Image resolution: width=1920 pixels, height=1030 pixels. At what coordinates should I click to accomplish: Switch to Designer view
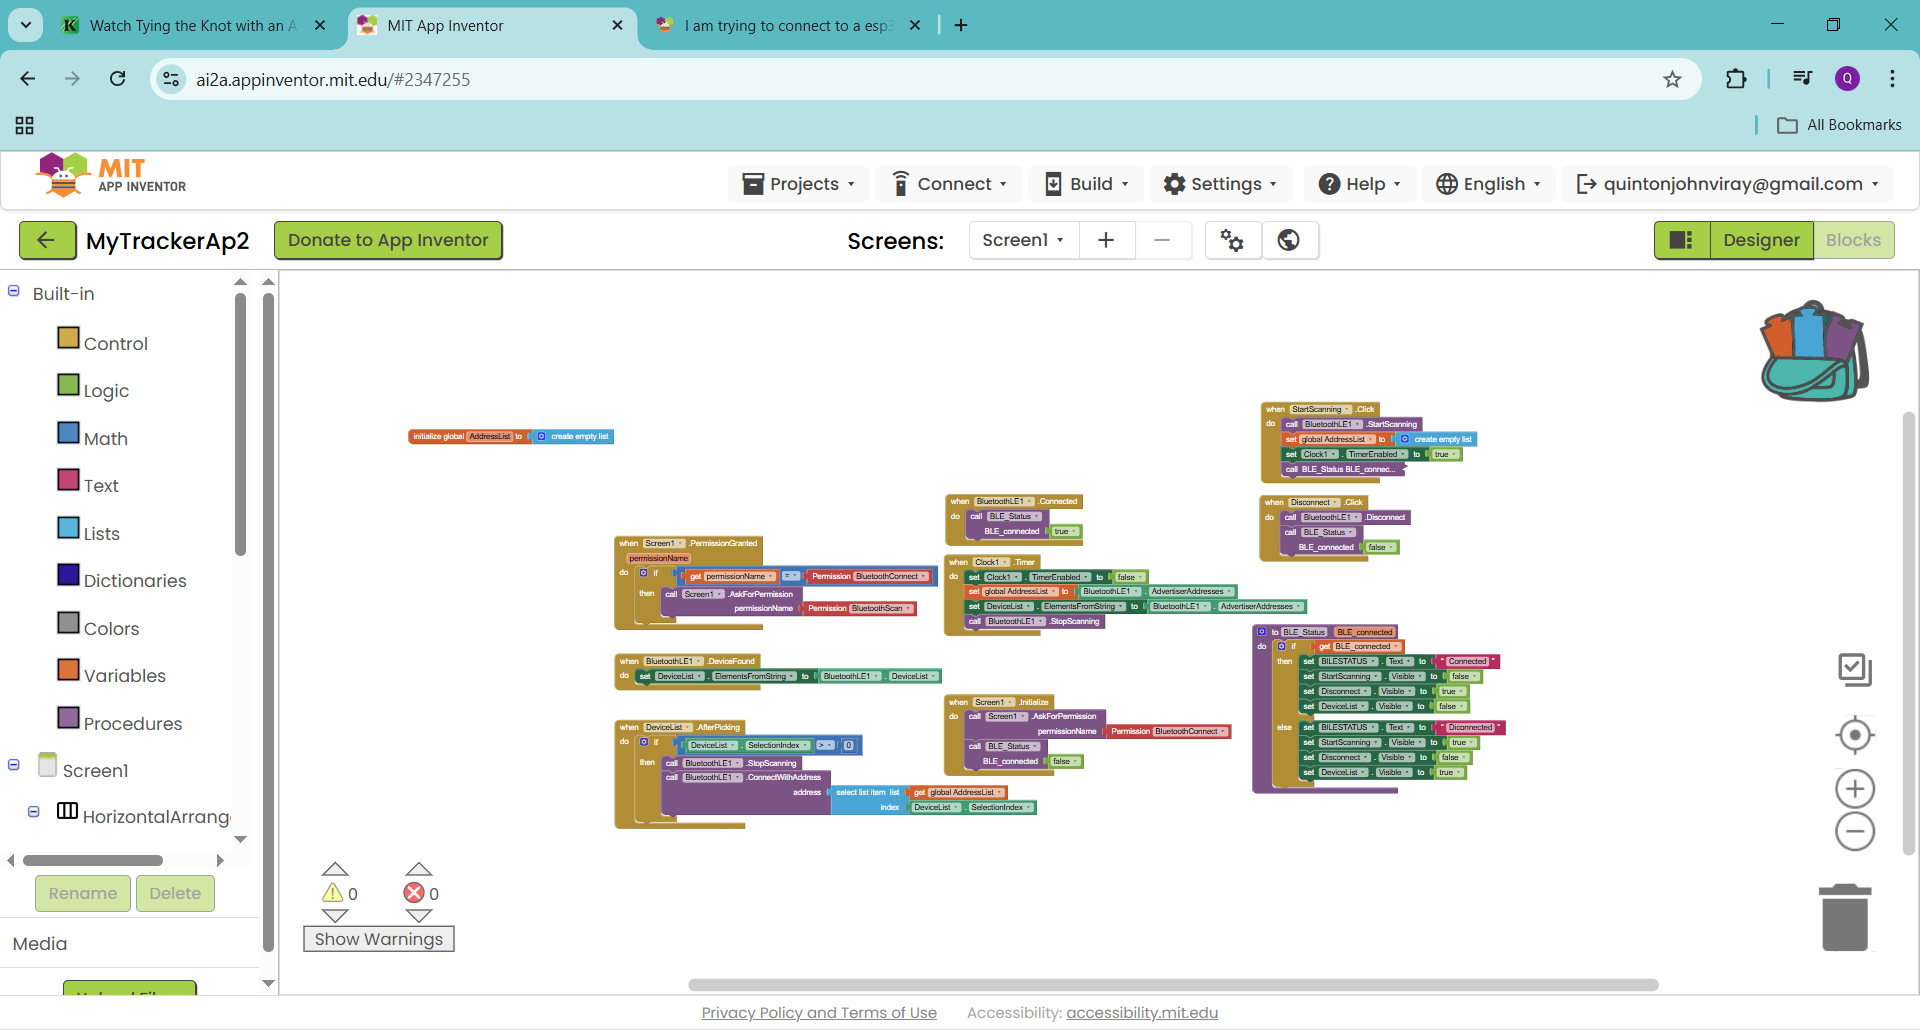click(x=1761, y=240)
